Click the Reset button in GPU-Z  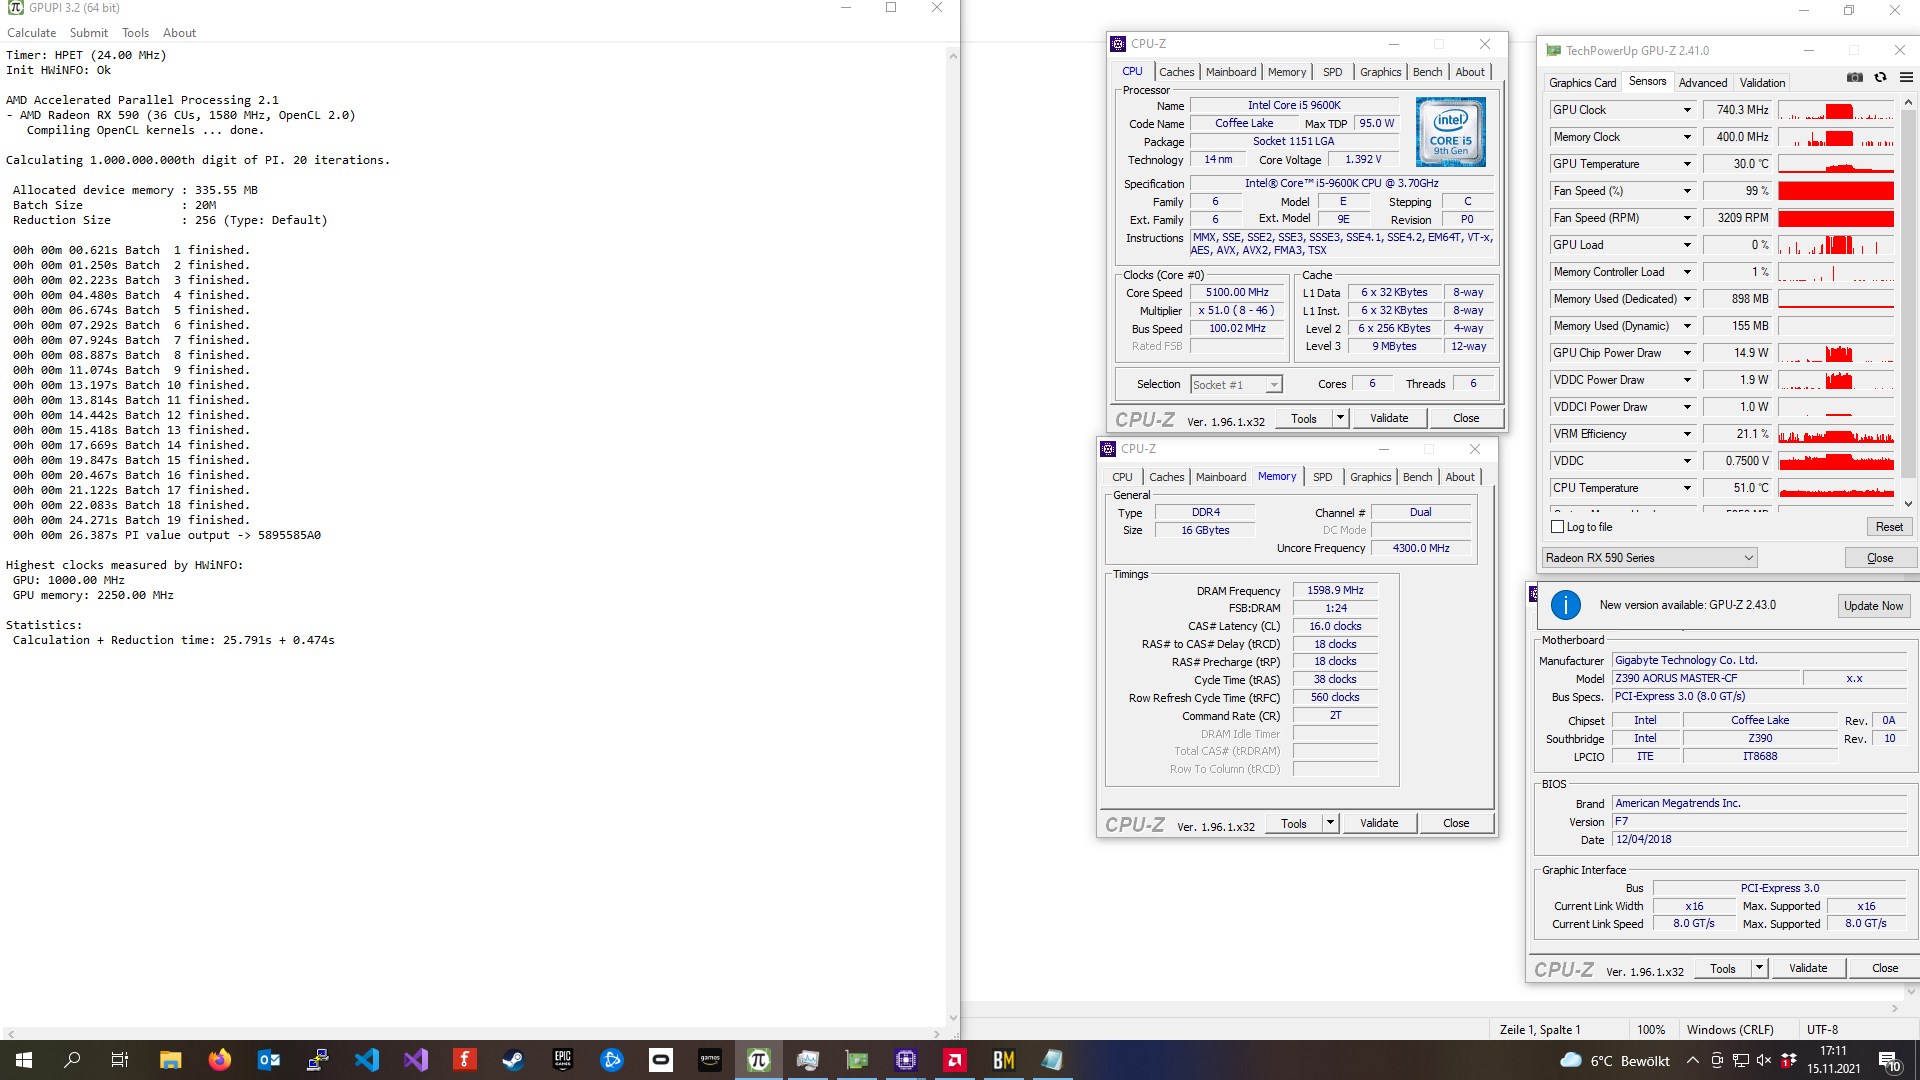tap(1889, 527)
